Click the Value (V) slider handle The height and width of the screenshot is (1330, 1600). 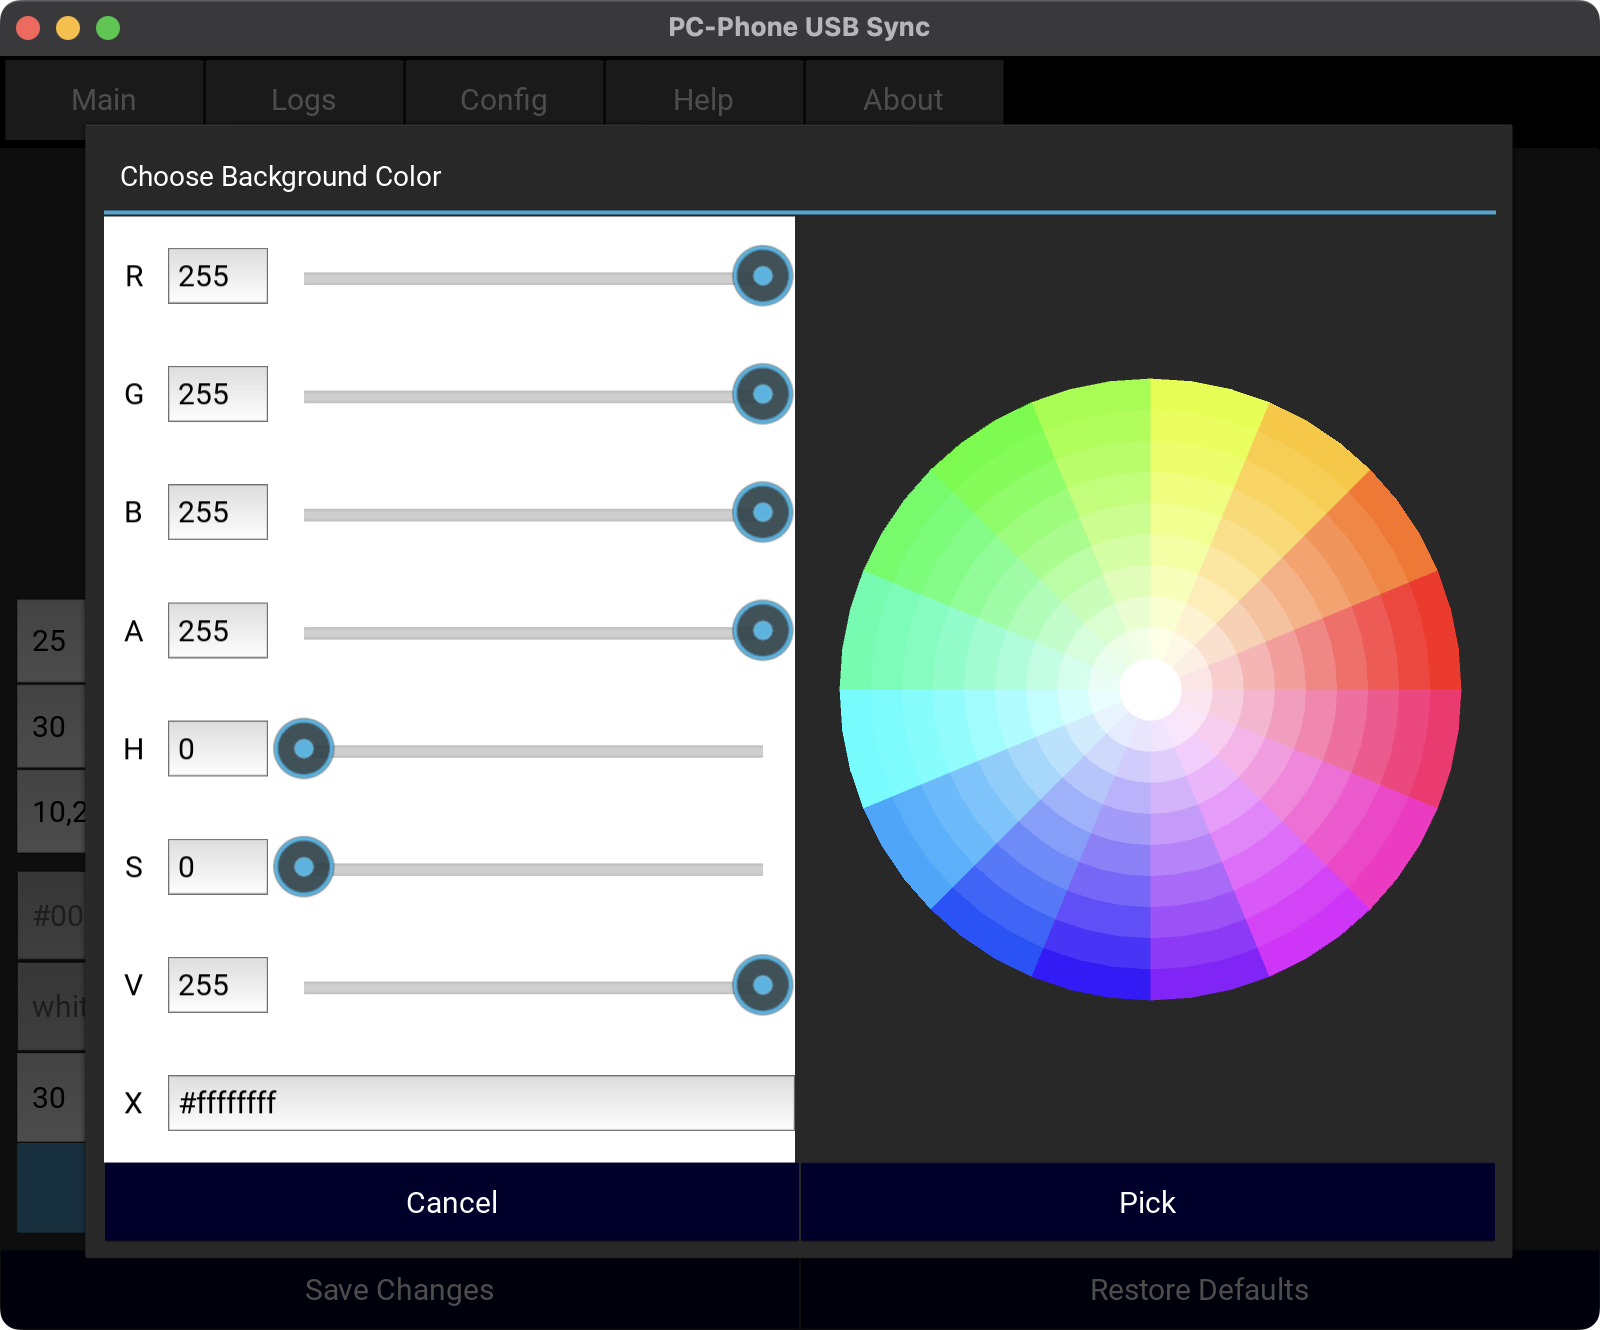(762, 985)
